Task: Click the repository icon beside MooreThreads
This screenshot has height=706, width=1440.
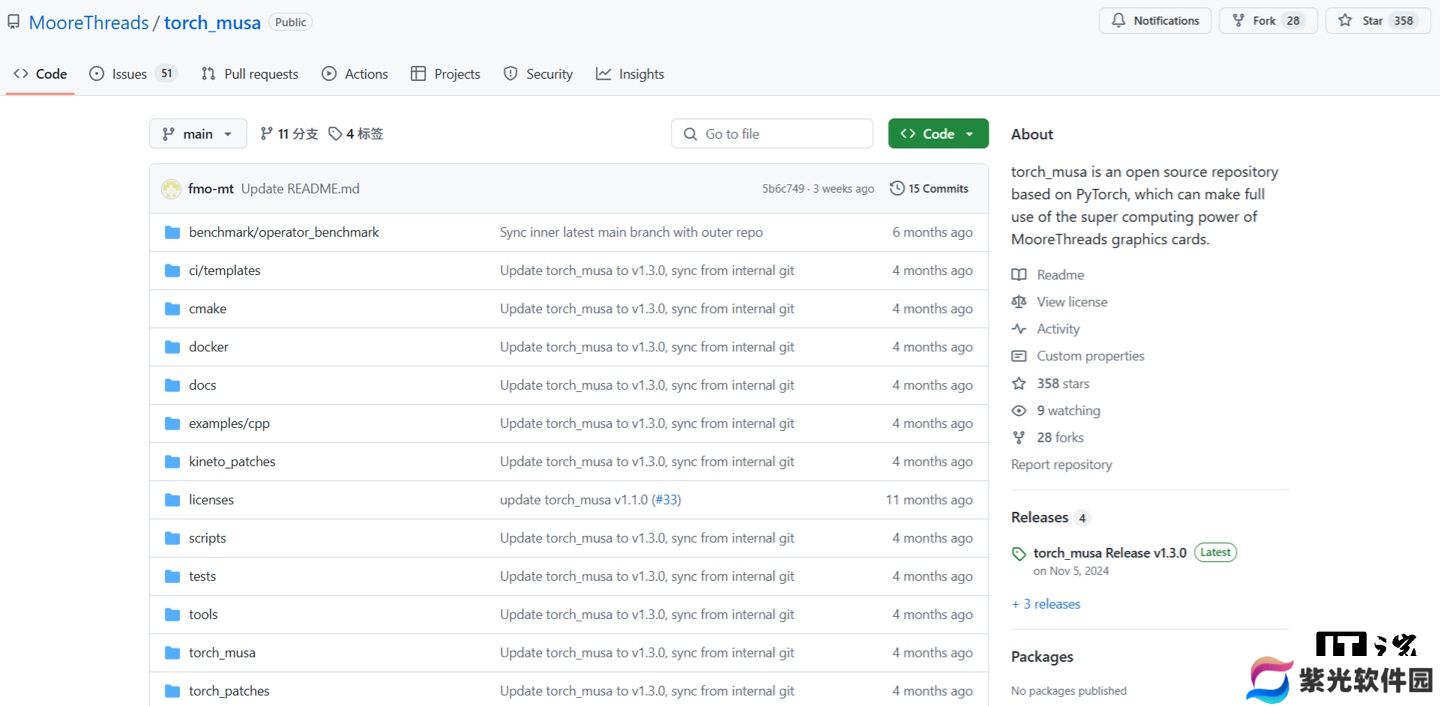Action: coord(13,22)
